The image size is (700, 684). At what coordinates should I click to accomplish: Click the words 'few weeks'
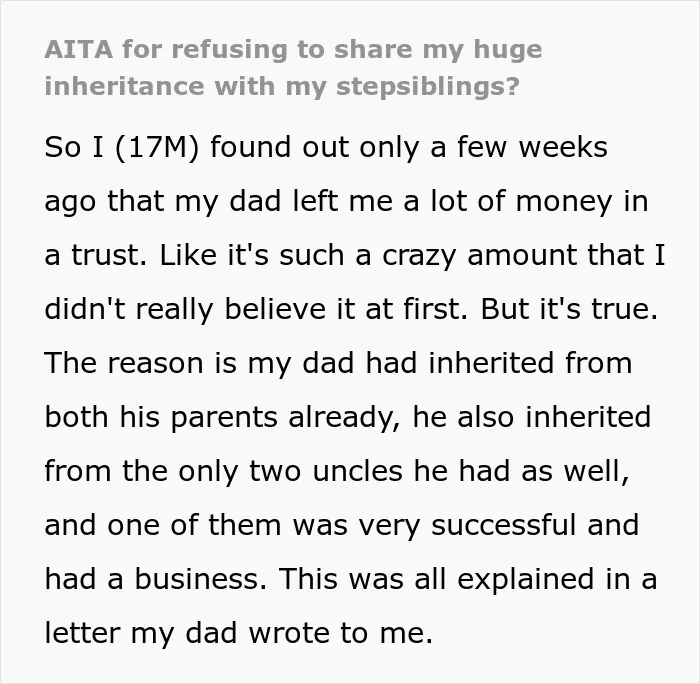click(532, 147)
